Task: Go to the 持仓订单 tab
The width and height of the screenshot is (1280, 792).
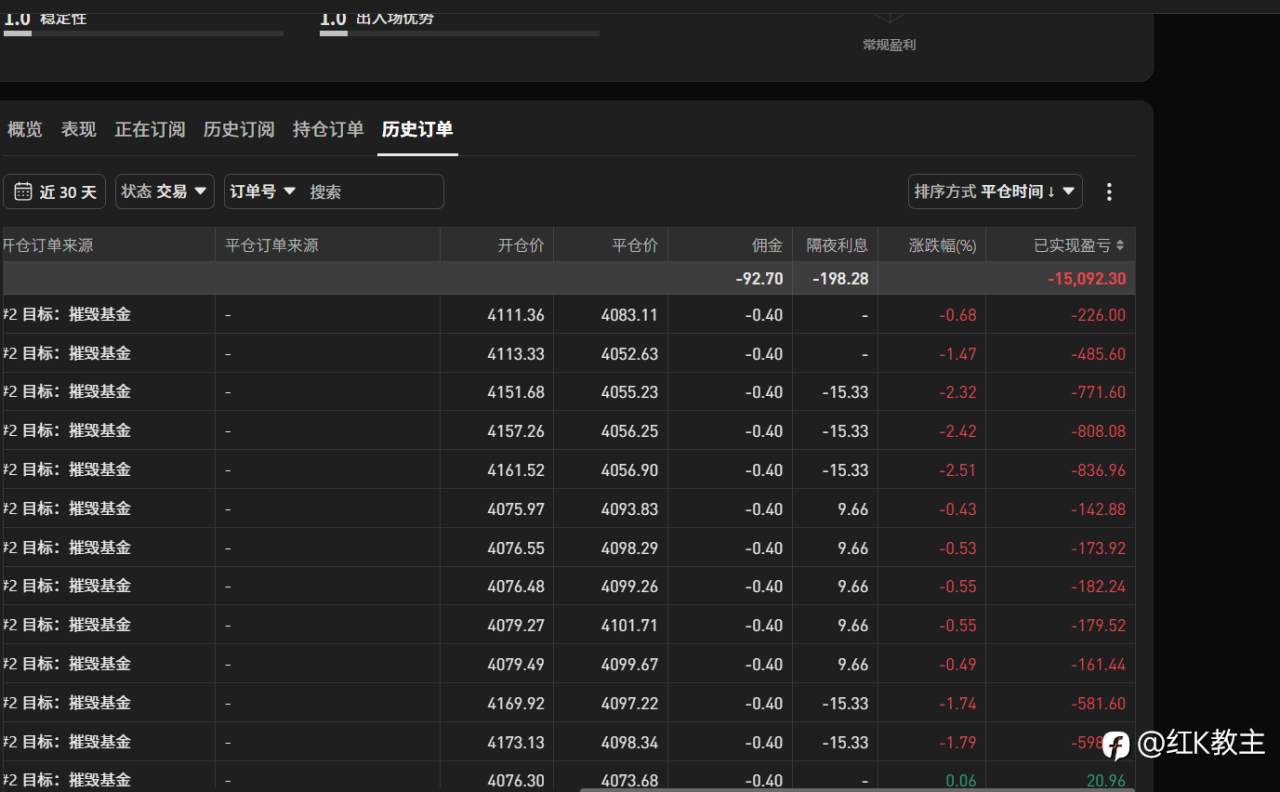Action: click(x=328, y=129)
